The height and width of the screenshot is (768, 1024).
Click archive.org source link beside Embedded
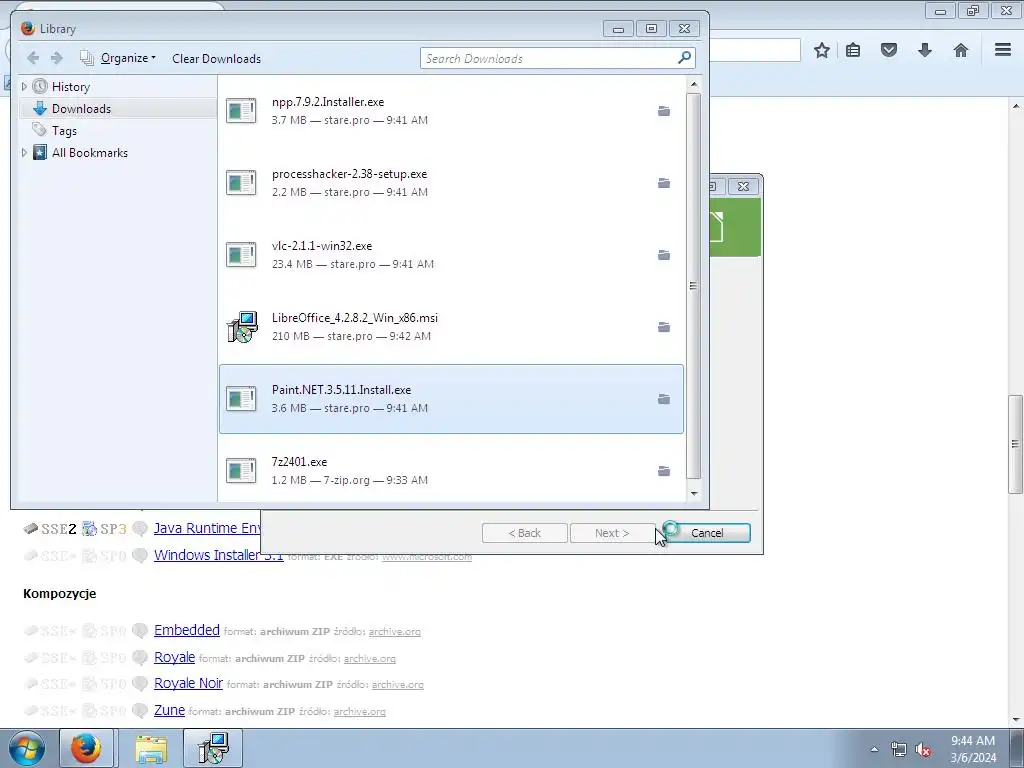click(x=394, y=632)
